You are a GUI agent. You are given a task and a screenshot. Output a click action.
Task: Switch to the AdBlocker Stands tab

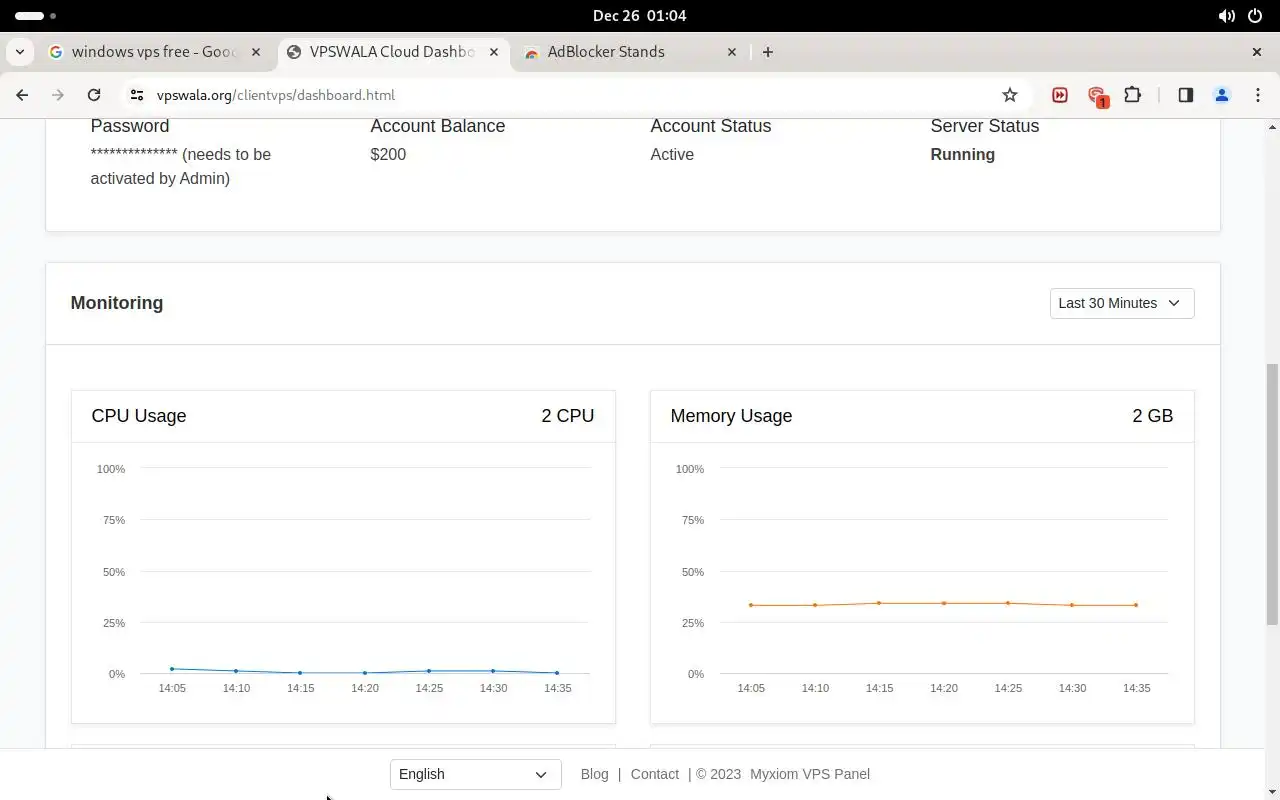point(620,52)
